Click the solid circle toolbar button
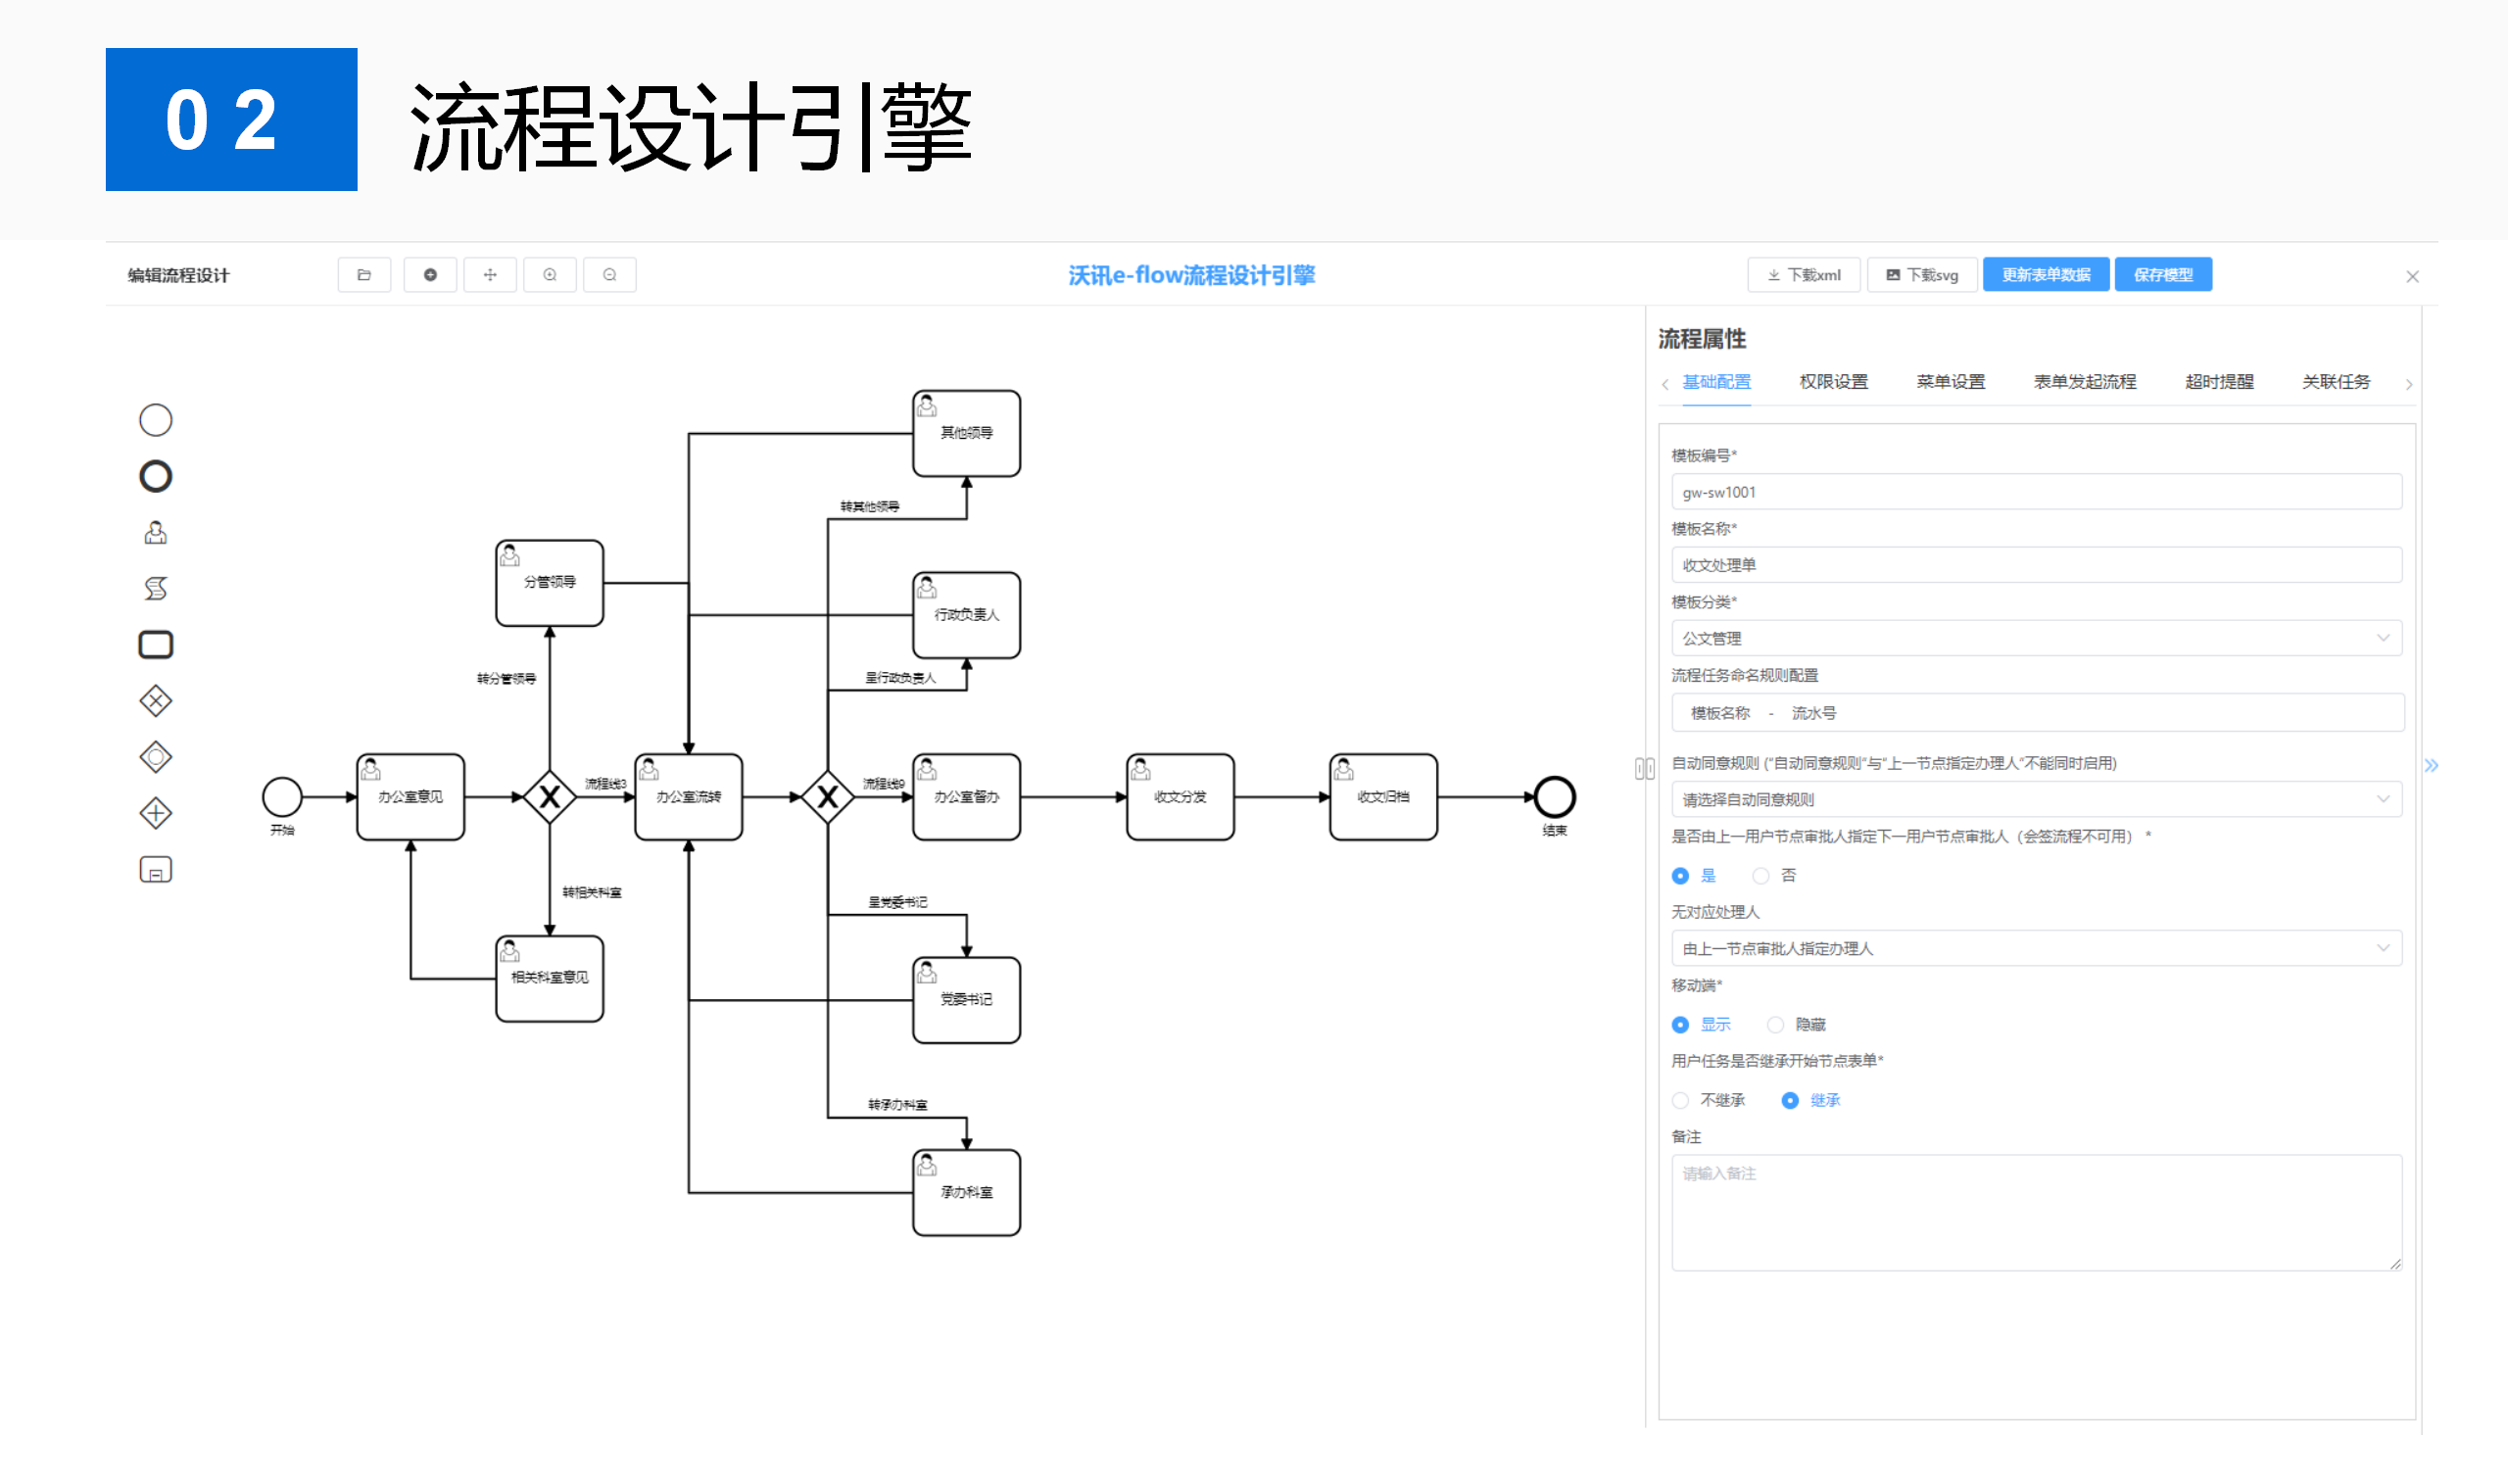 [430, 275]
